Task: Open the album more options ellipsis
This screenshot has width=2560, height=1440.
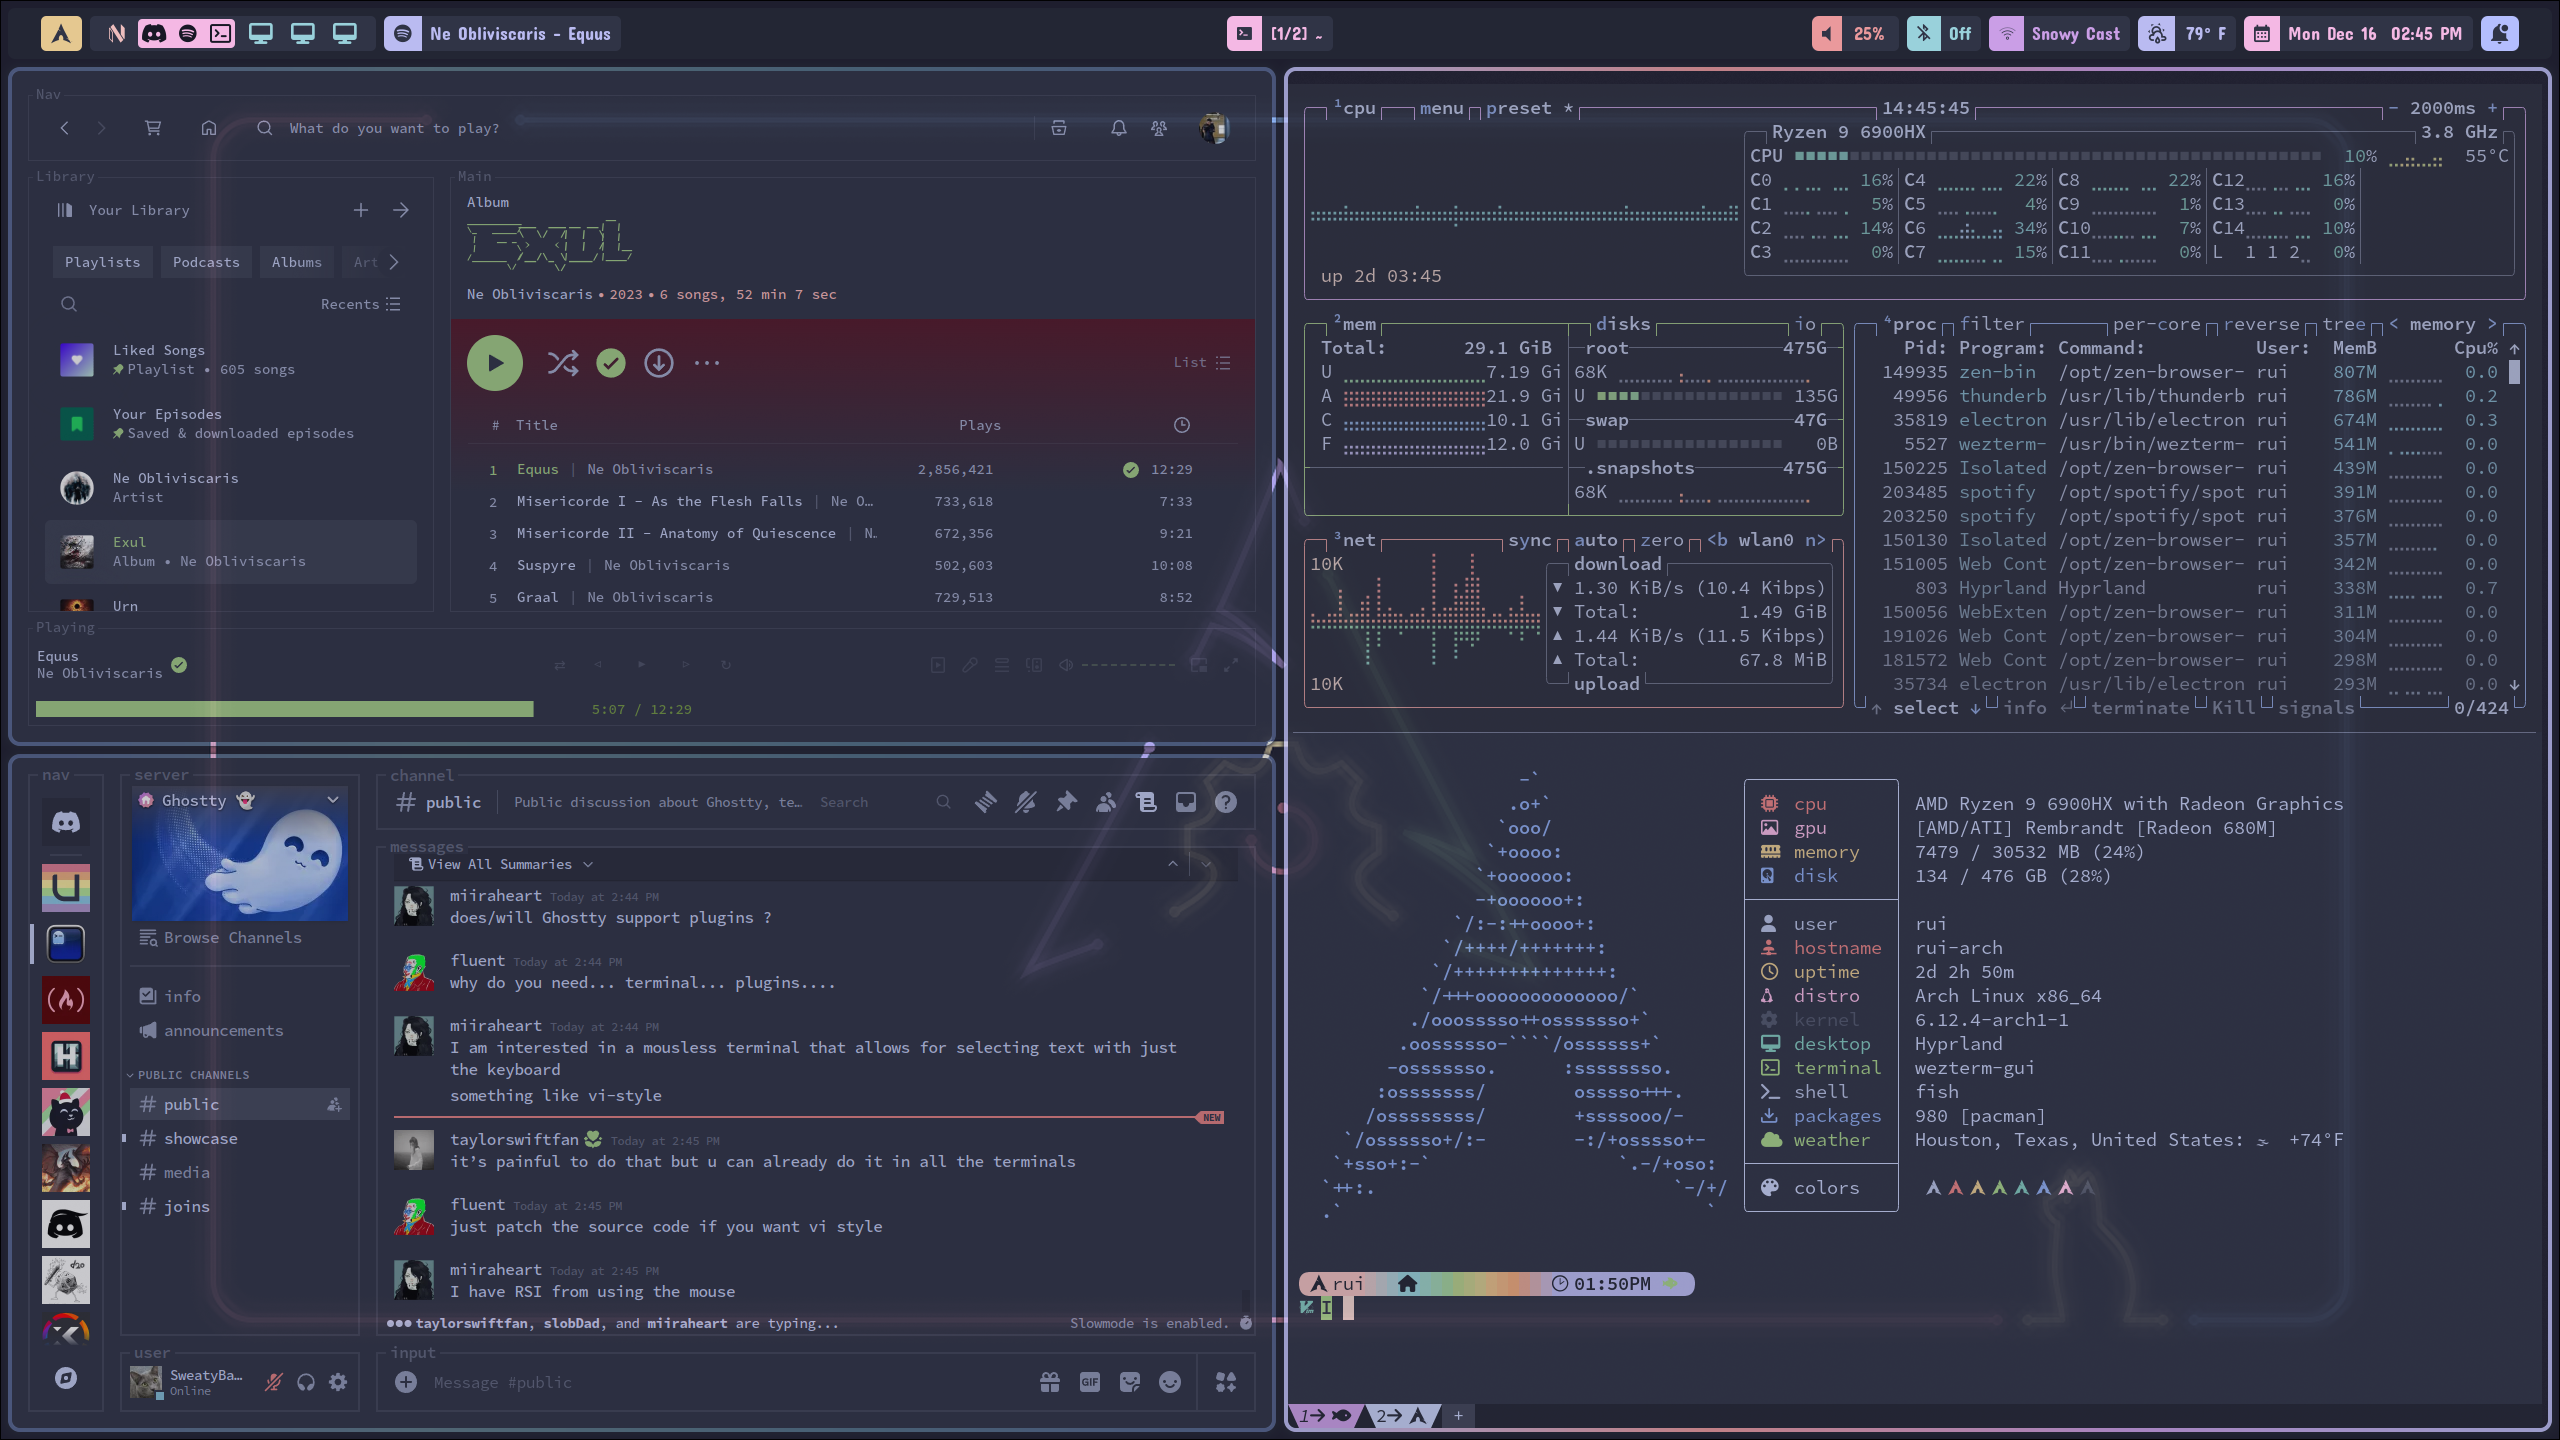Action: tap(707, 363)
